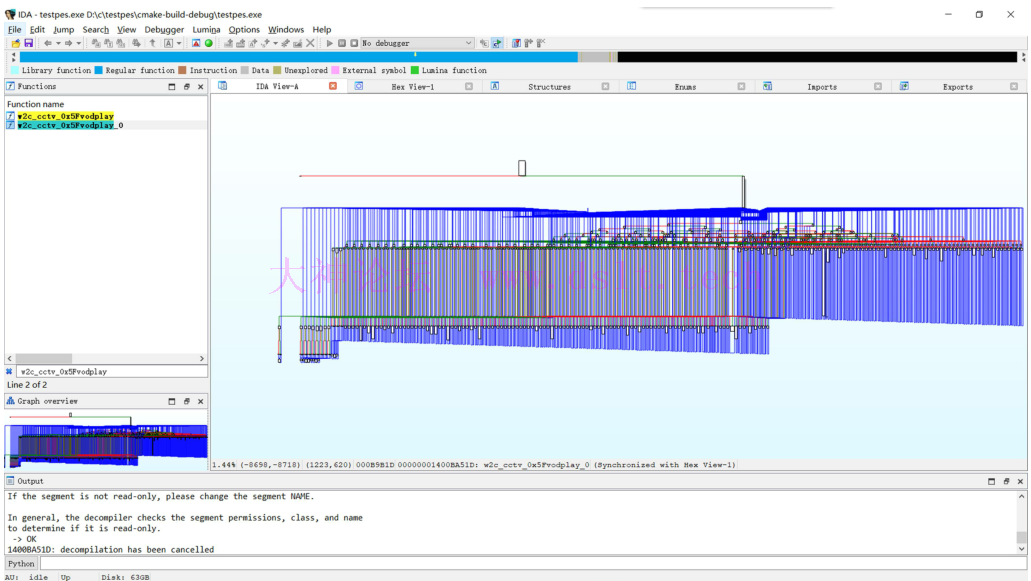
Task: Start debugger process play icon
Action: click(329, 43)
